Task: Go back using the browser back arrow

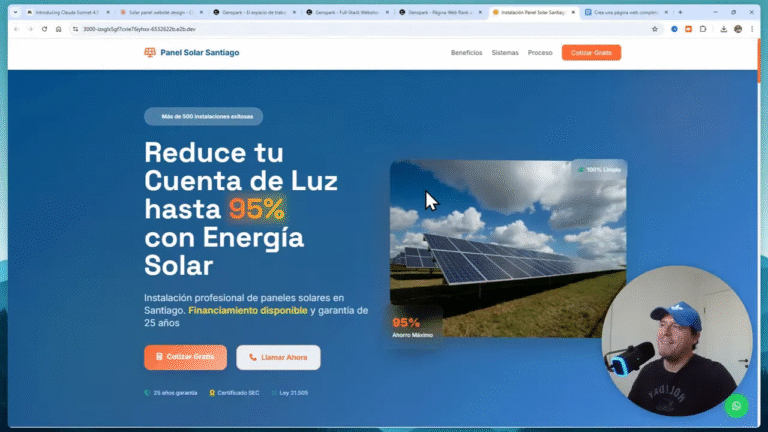Action: (16, 29)
